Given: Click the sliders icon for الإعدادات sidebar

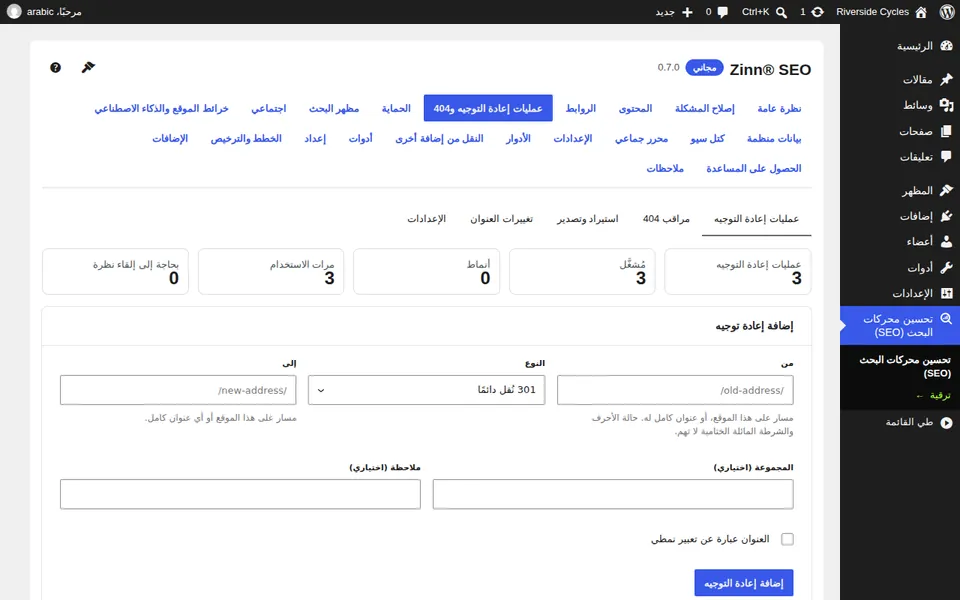Looking at the screenshot, I should click(x=947, y=293).
